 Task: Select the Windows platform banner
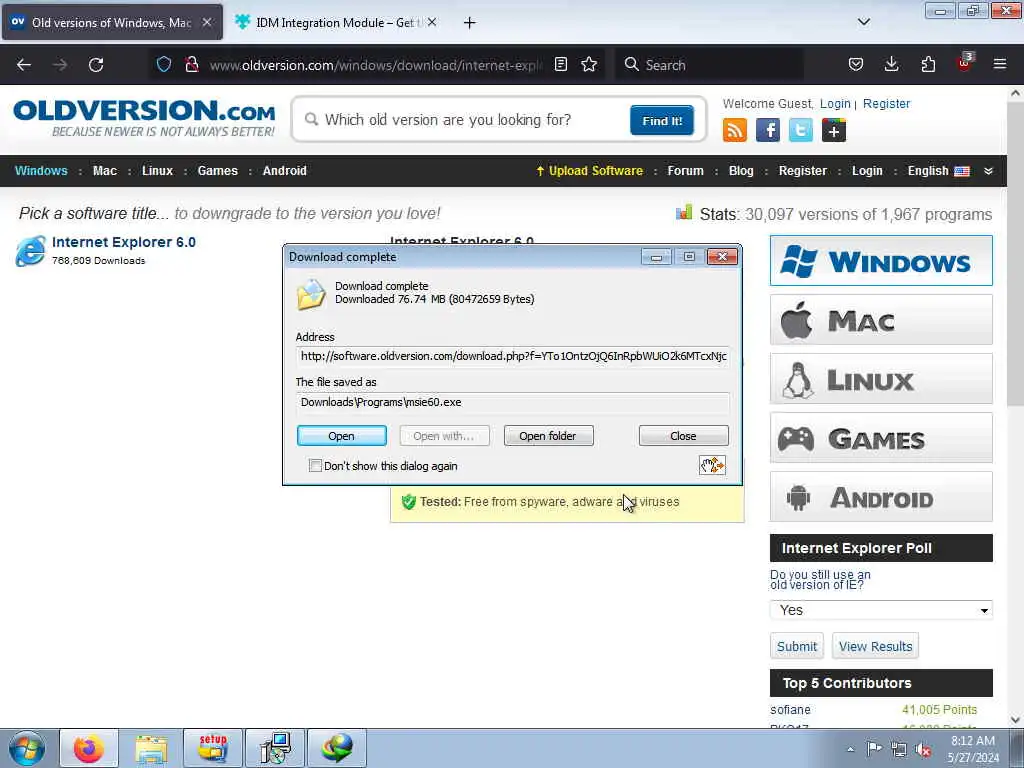coord(881,261)
